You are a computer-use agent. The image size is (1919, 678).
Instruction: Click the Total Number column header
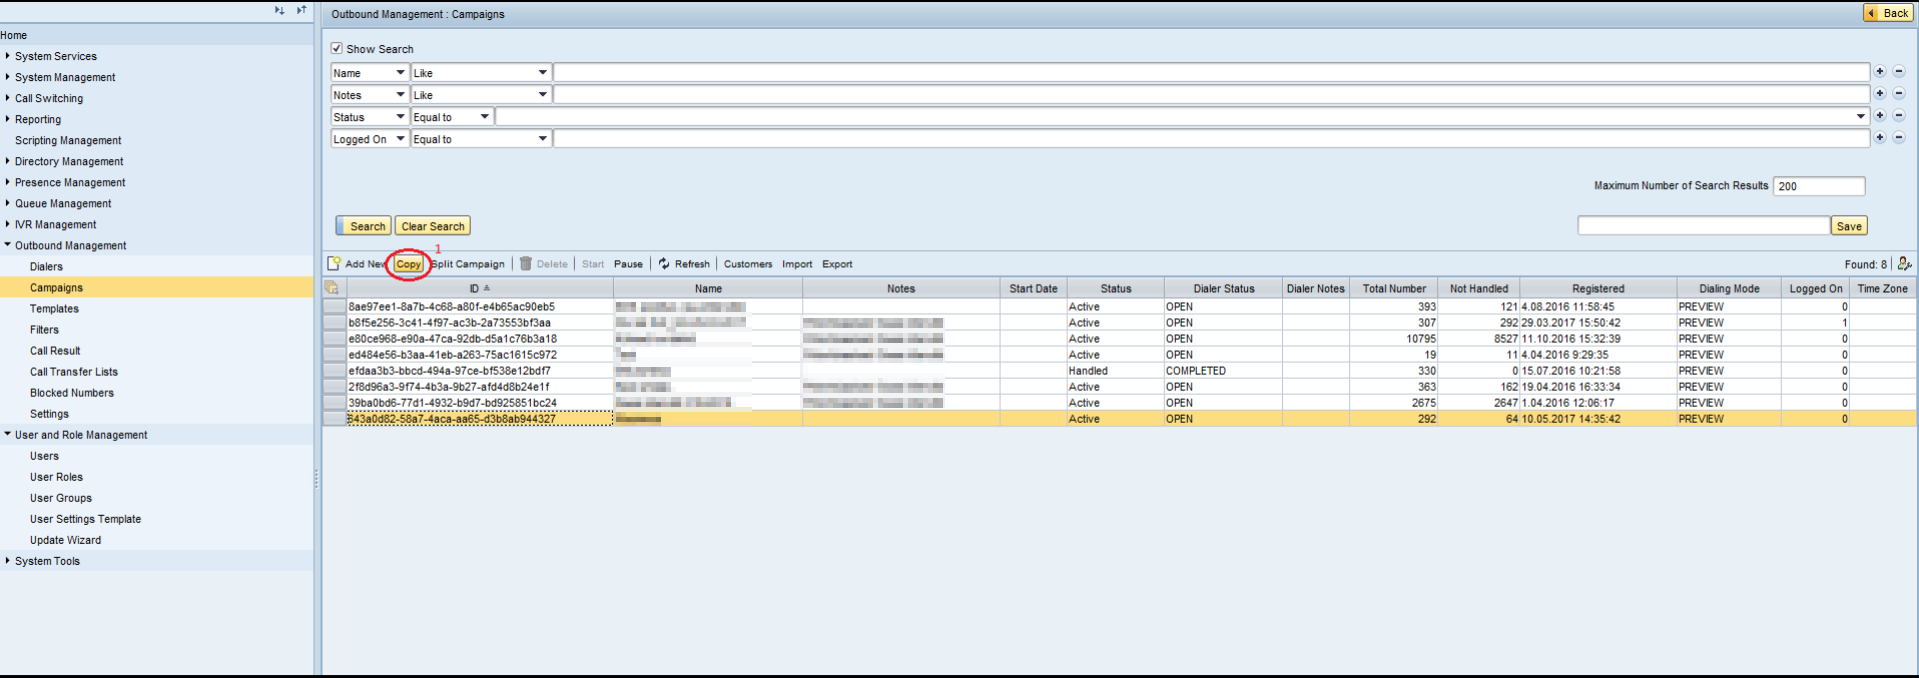click(1394, 288)
